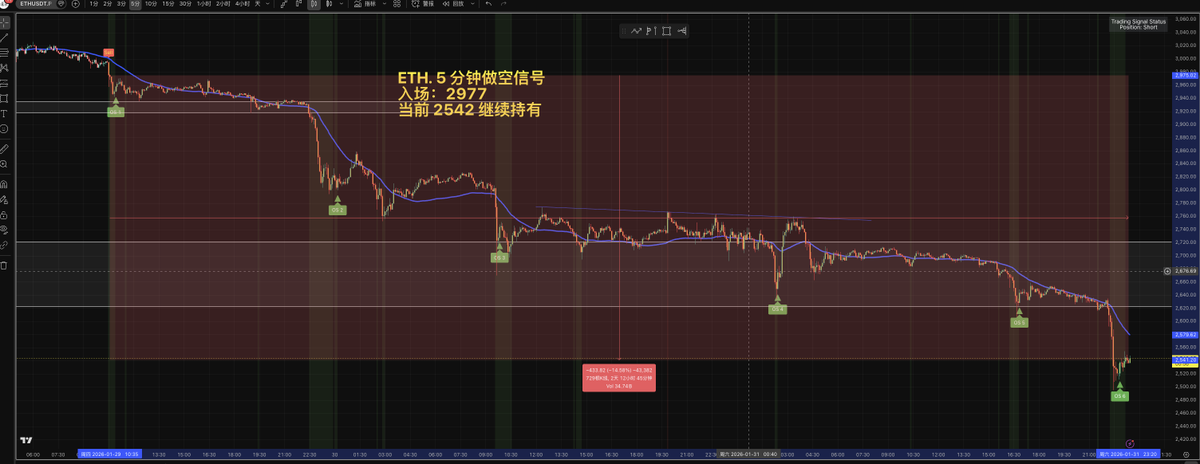Image resolution: width=1200 pixels, height=464 pixels.
Task: Select the geometric shapes tool in sidebar
Action: tap(5, 98)
